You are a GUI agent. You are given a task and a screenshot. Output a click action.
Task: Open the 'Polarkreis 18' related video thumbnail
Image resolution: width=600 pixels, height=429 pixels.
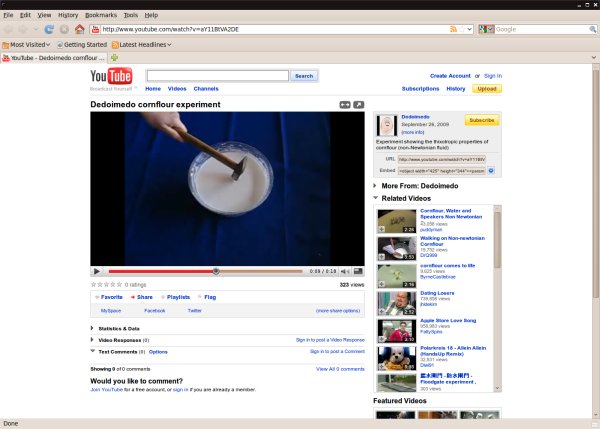[x=396, y=358]
